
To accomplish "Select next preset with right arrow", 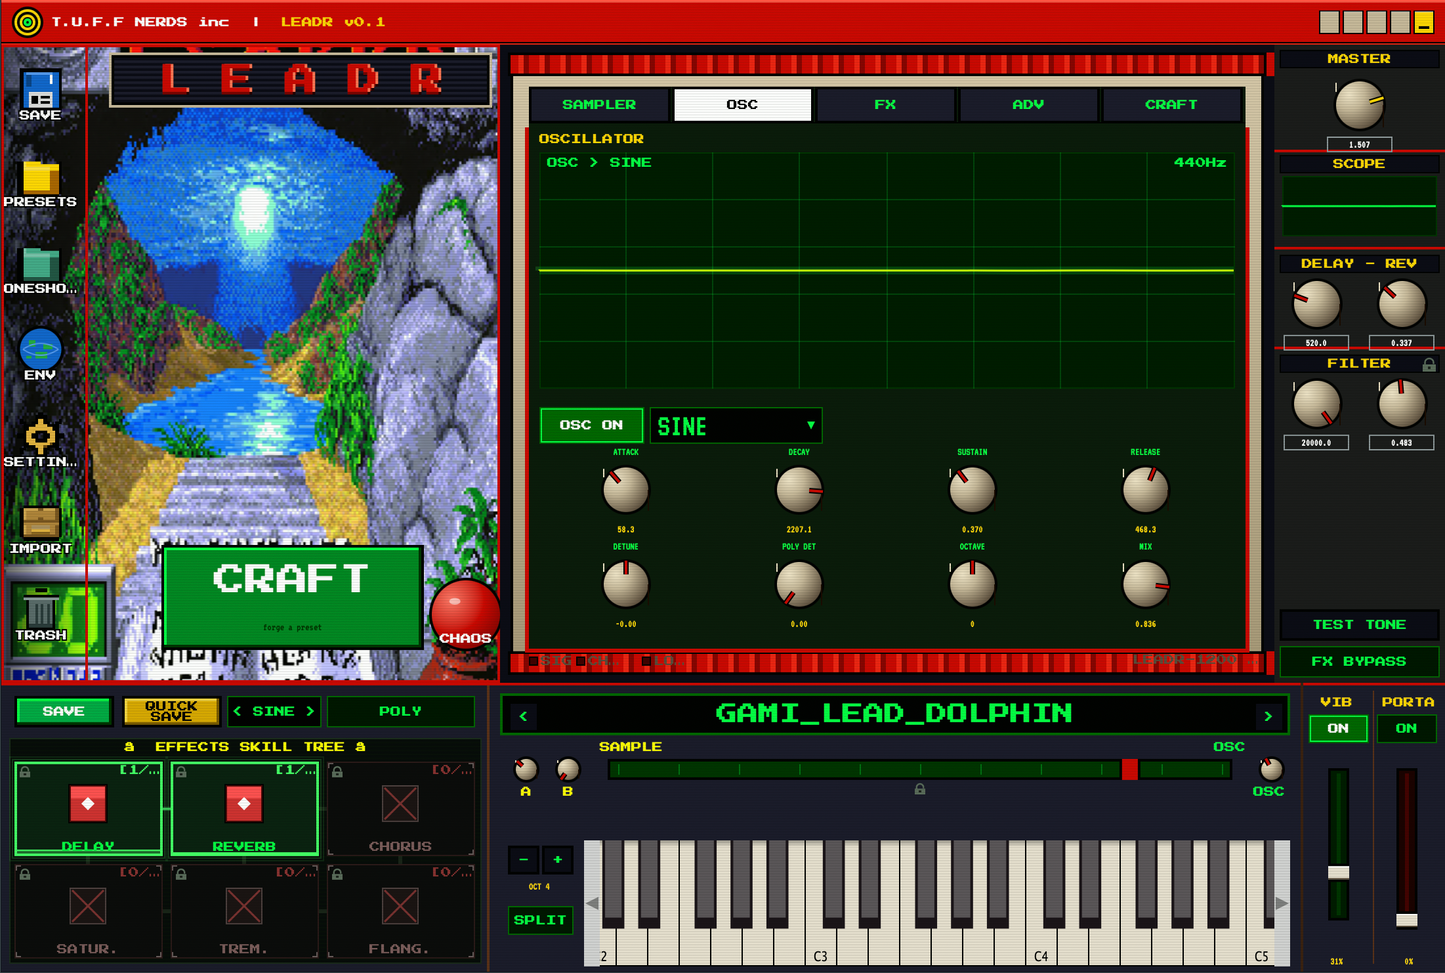I will [x=1268, y=716].
